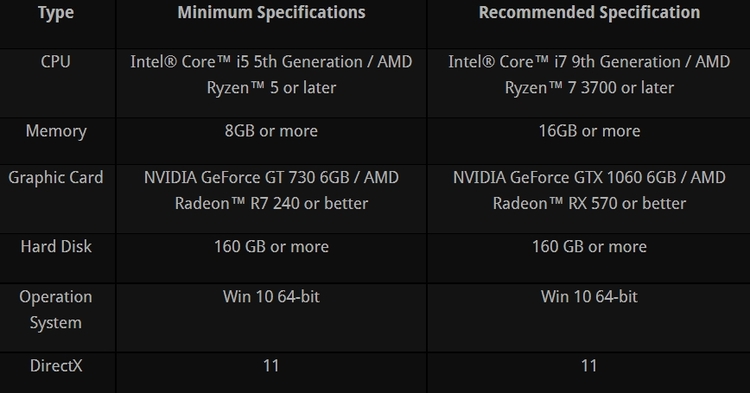The width and height of the screenshot is (750, 393).
Task: Click the Intel Core i7 9th Generation cell
Action: (589, 75)
